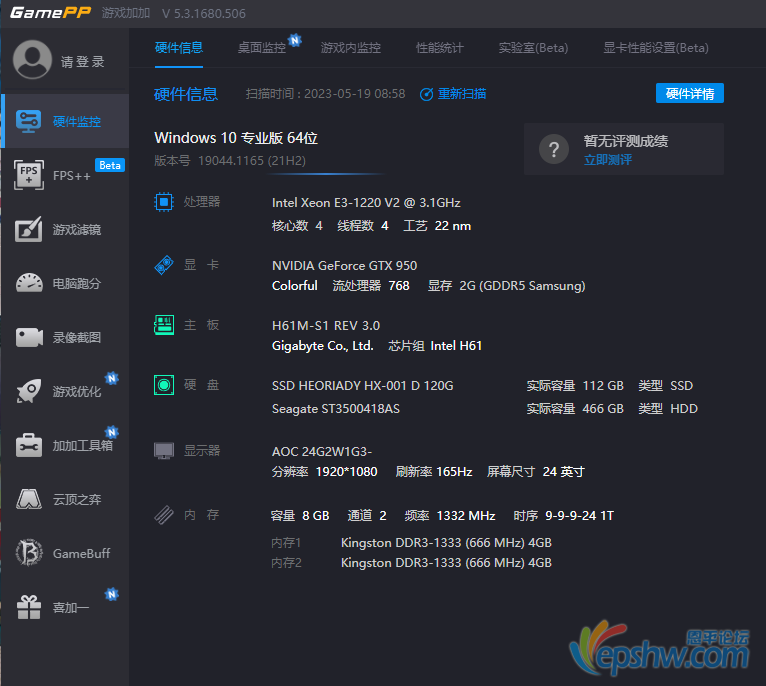Click the 请登录 login text
This screenshot has width=766, height=686.
(x=83, y=62)
